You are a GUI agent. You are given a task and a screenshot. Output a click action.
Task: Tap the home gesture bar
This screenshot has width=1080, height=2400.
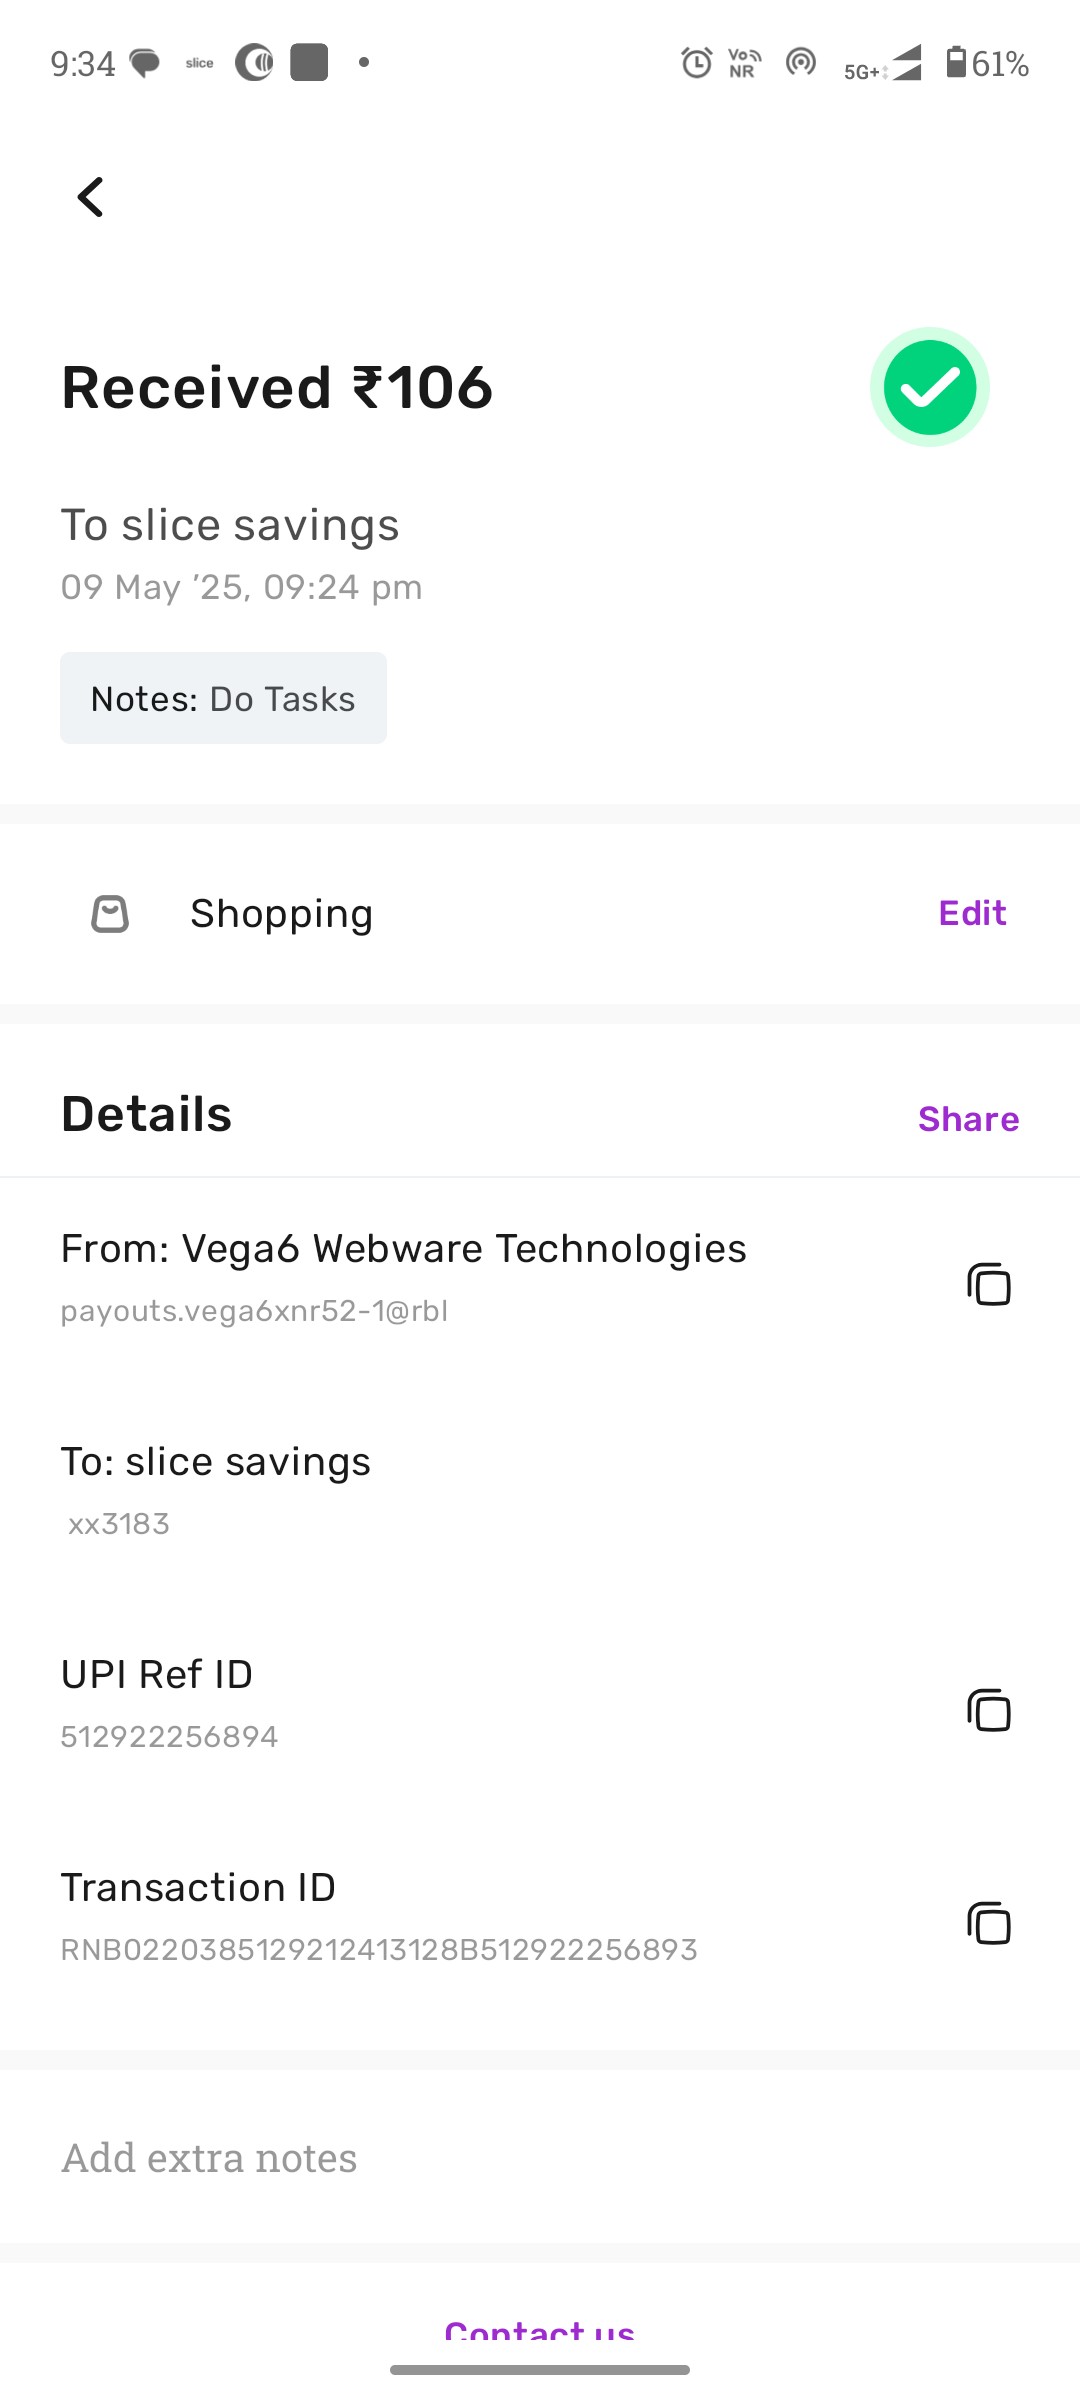[x=540, y=2370]
